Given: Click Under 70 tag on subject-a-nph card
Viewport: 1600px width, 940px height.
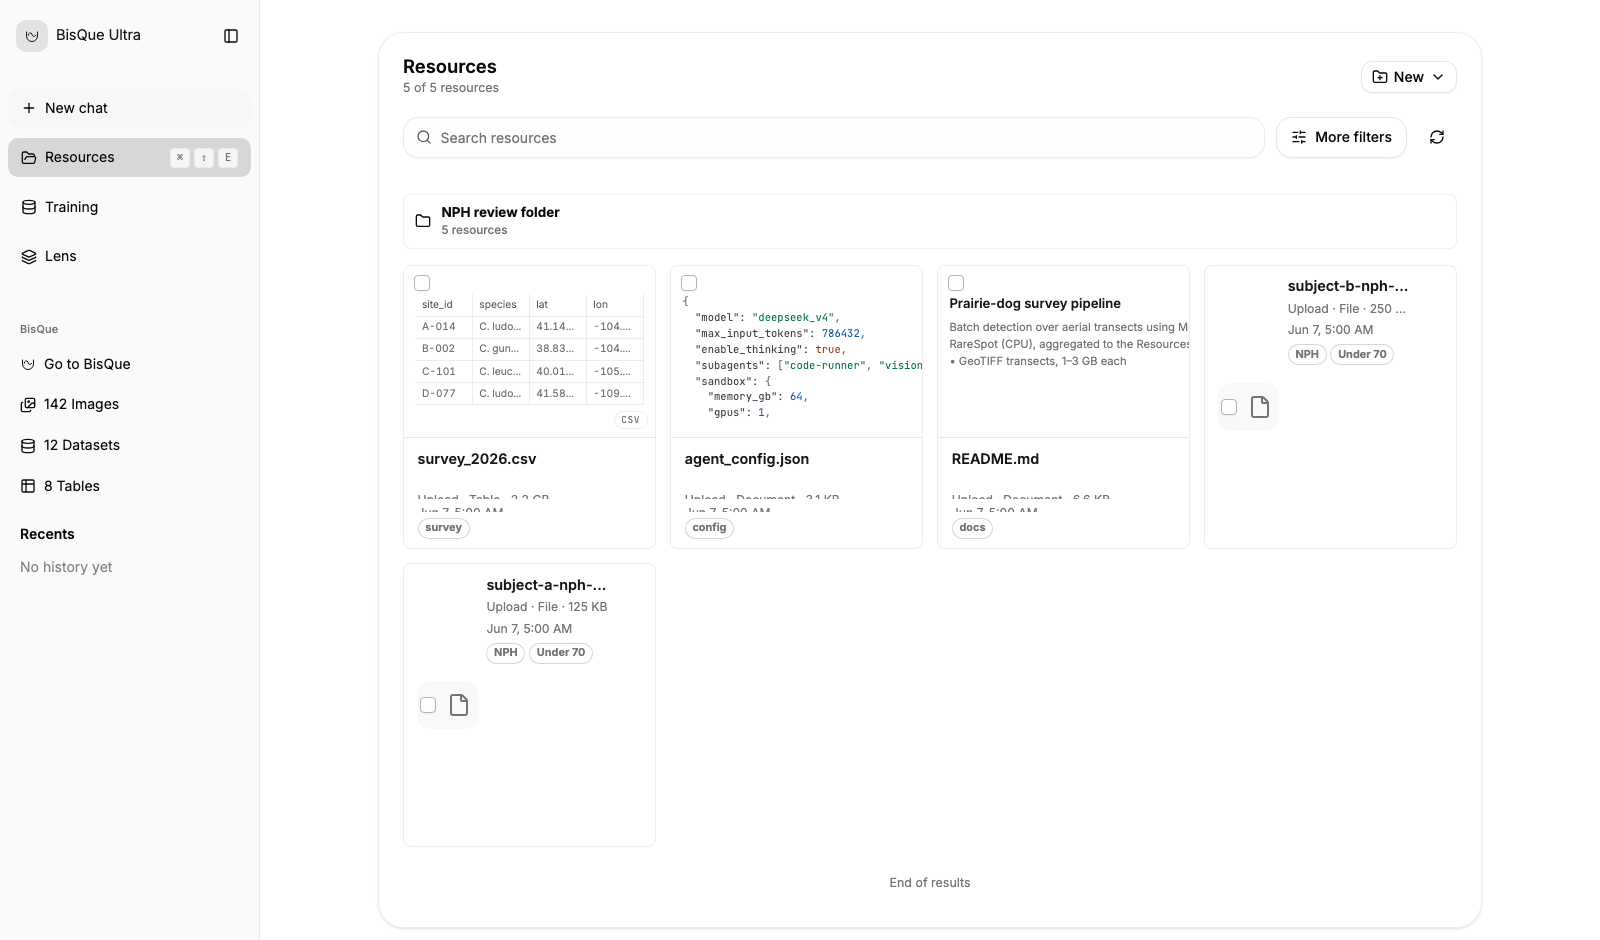Looking at the screenshot, I should tap(561, 653).
